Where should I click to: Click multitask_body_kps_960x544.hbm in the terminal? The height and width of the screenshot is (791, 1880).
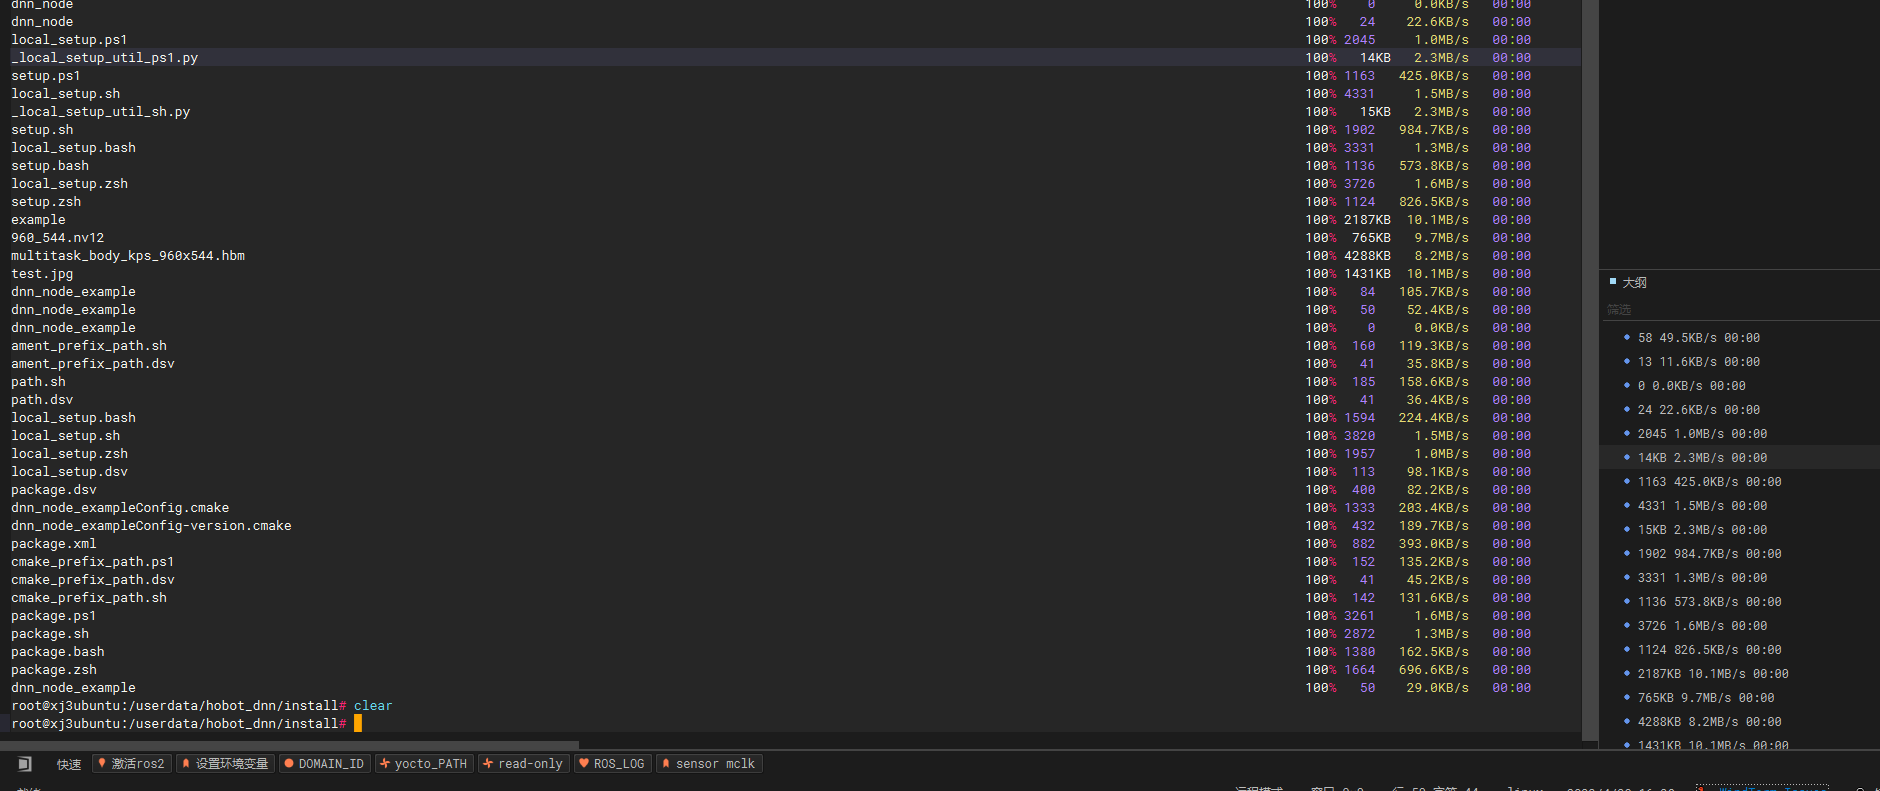coord(128,256)
